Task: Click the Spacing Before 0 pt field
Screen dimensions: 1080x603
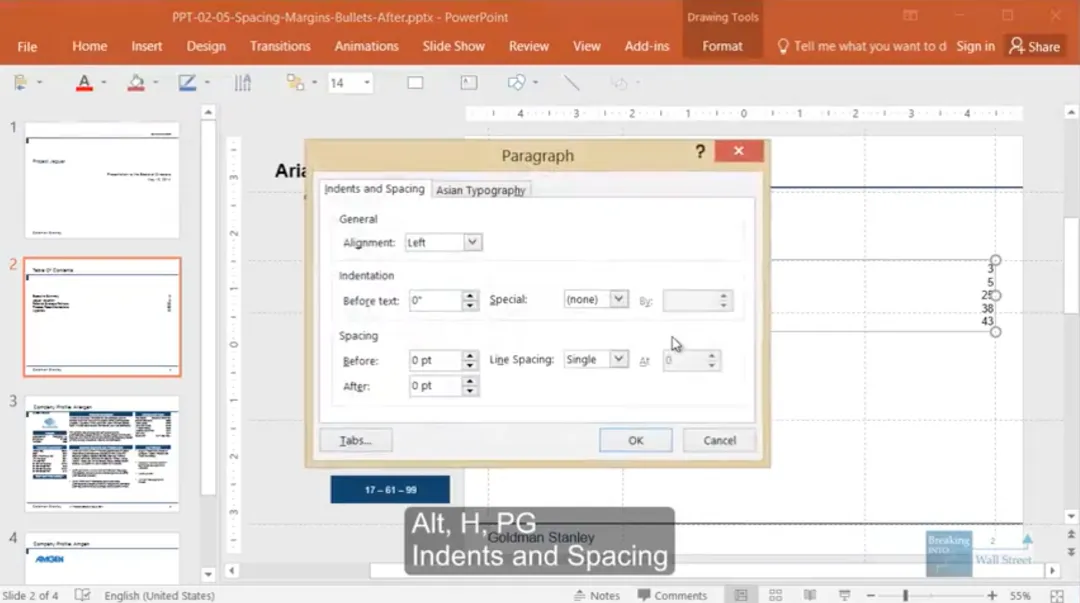Action: (x=435, y=360)
